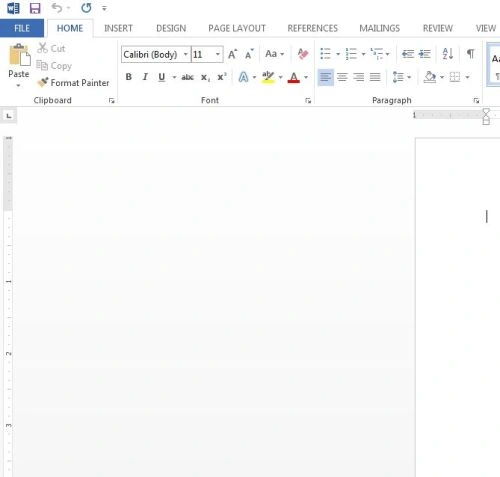Viewport: 500px width, 477px height.
Task: Click the tab selector at ruler corner
Action: (x=9, y=116)
